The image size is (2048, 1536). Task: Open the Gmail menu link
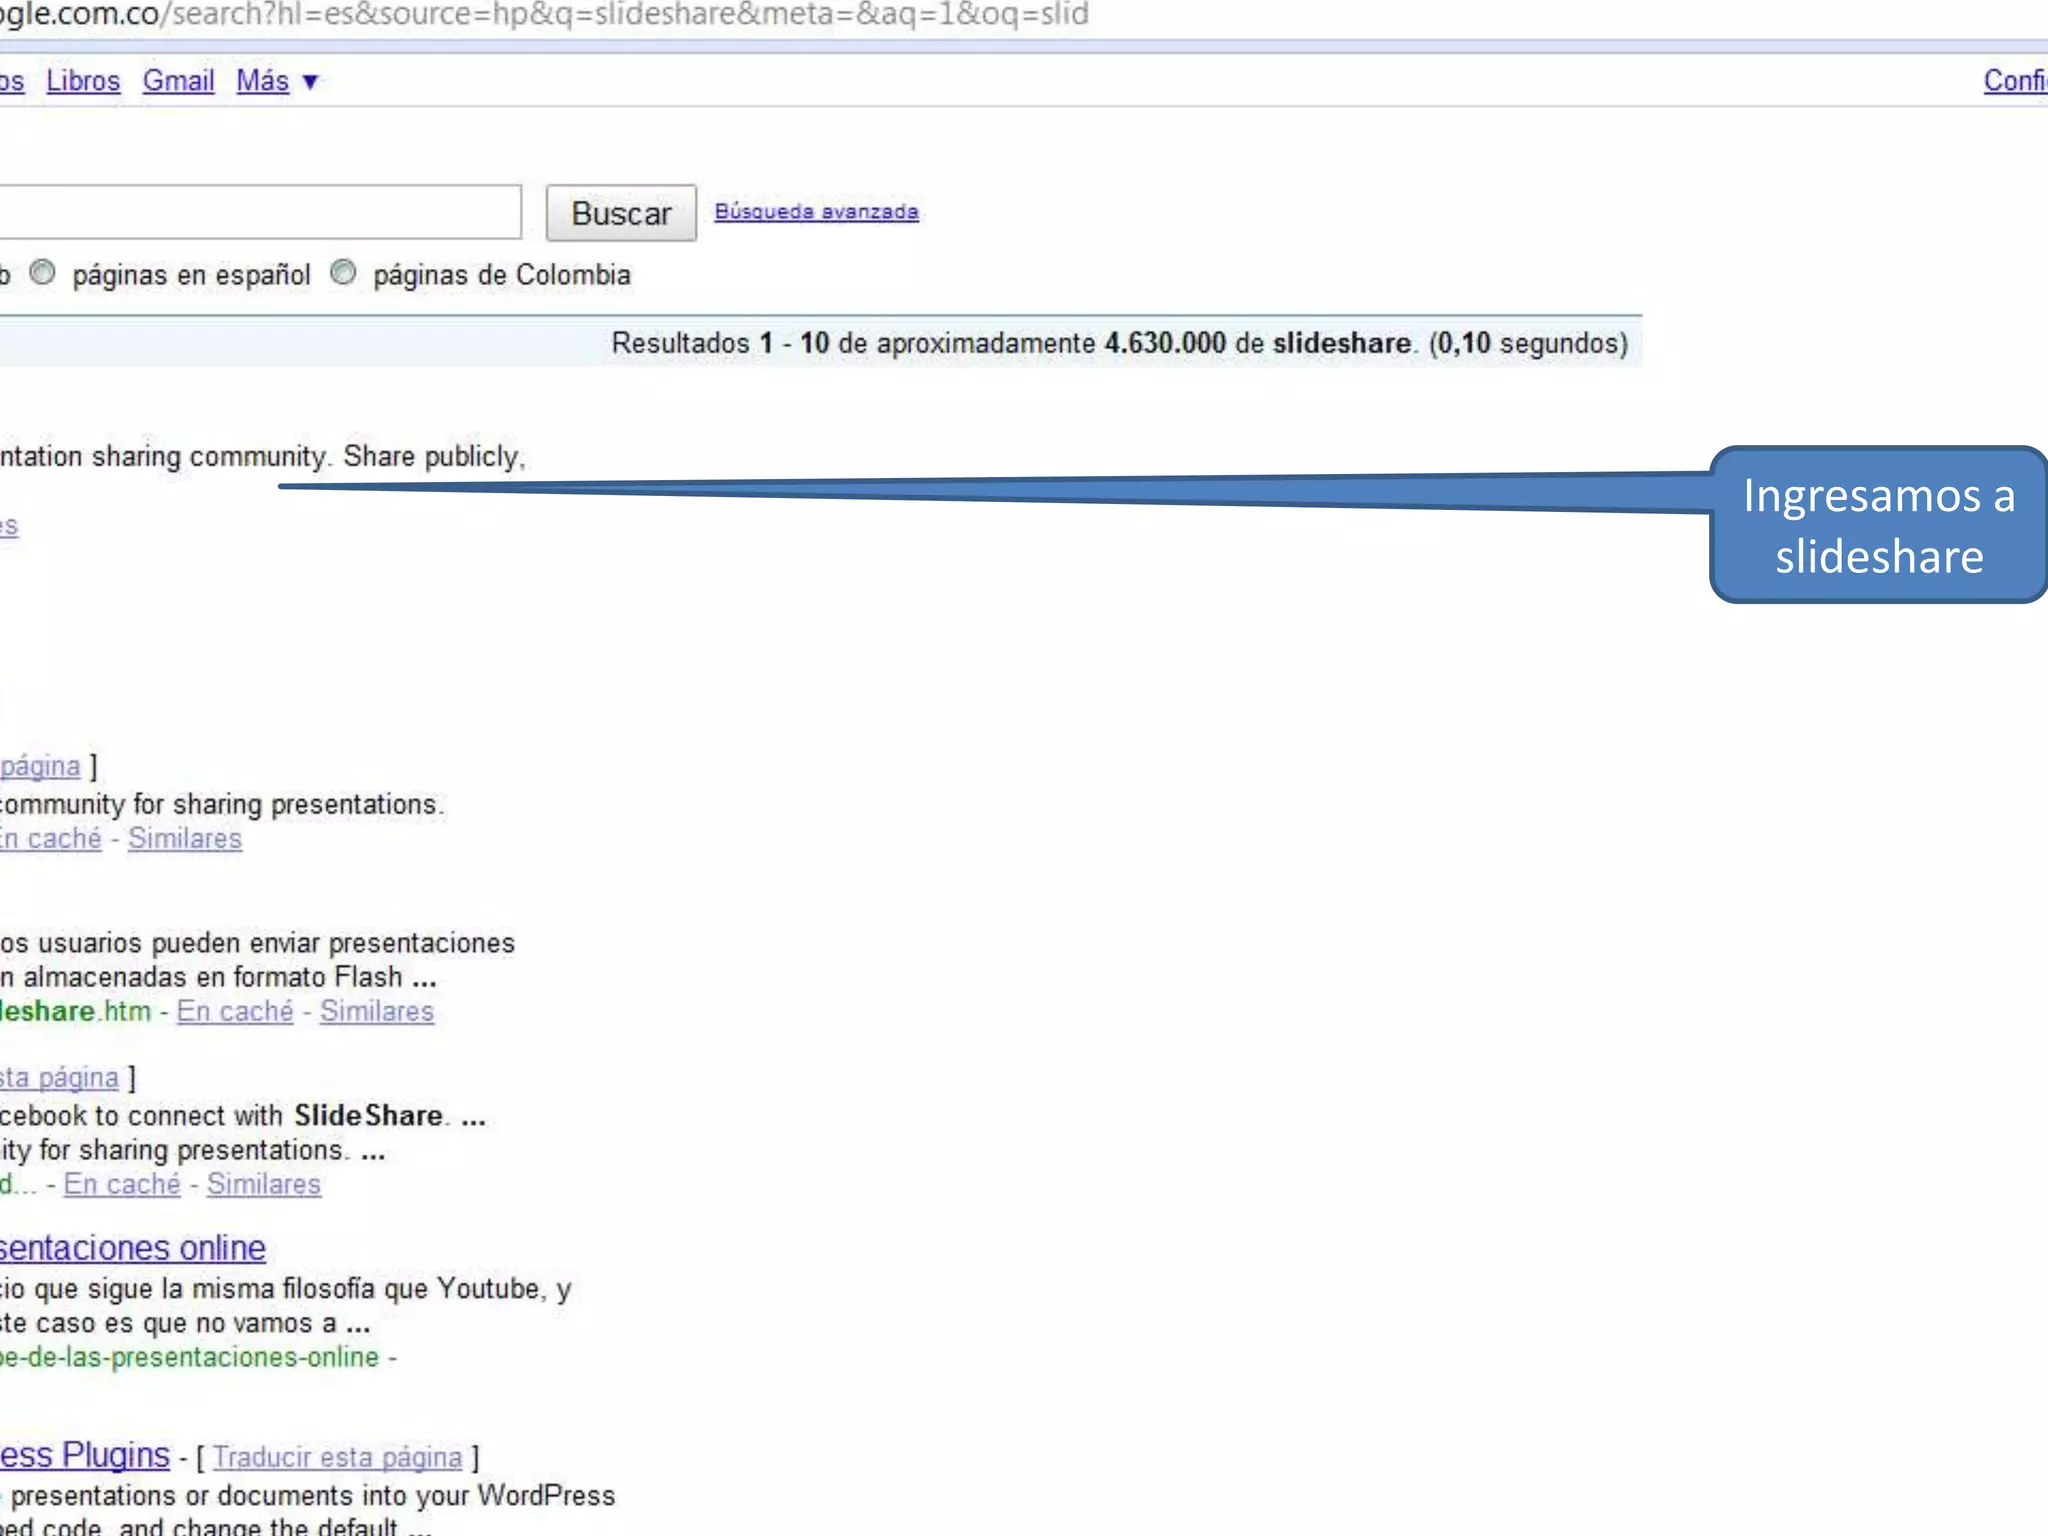[178, 81]
